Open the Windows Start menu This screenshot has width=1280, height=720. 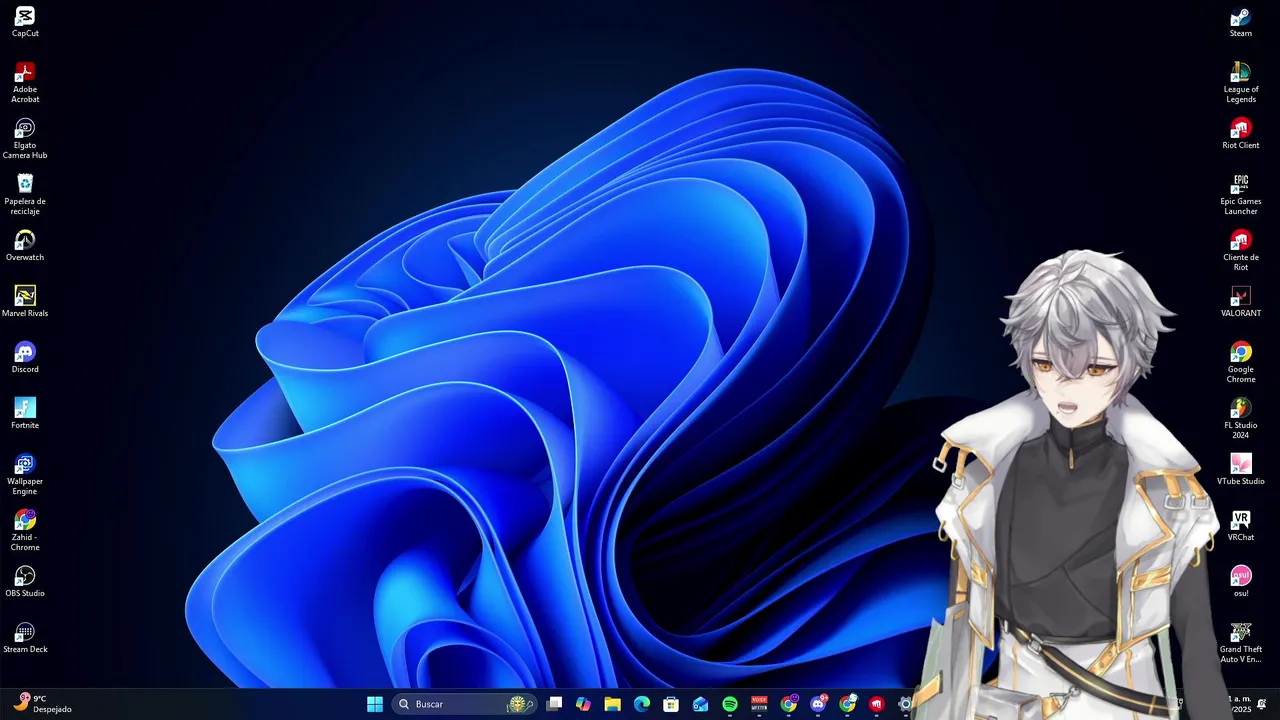pos(375,704)
